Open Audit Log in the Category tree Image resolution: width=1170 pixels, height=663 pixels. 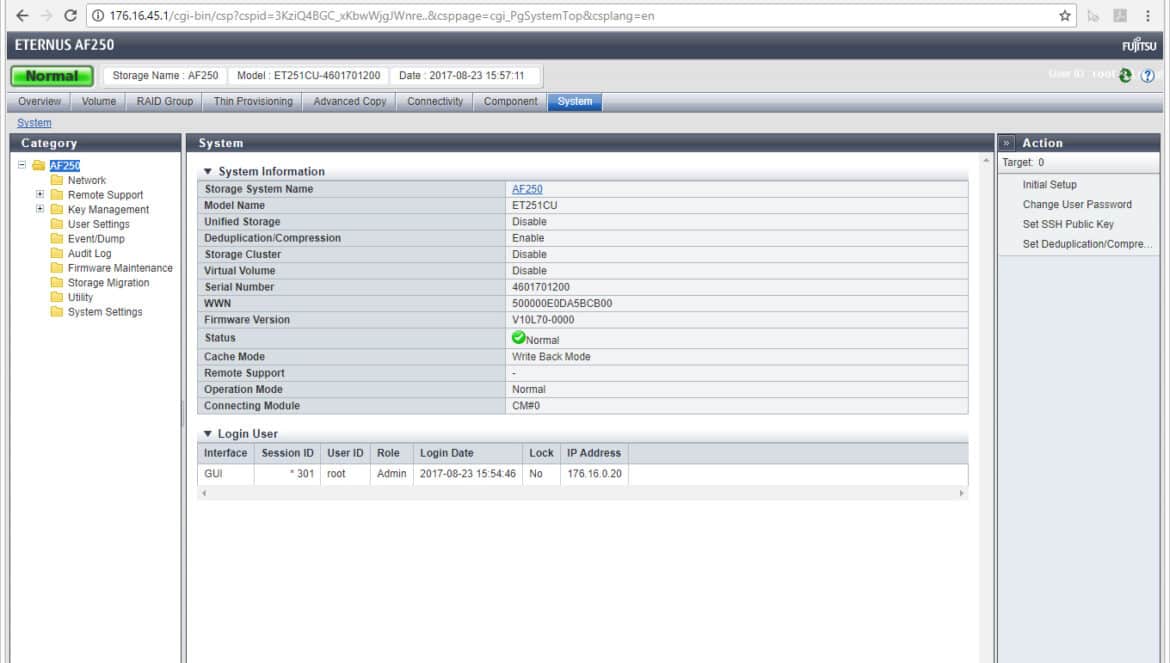point(90,254)
